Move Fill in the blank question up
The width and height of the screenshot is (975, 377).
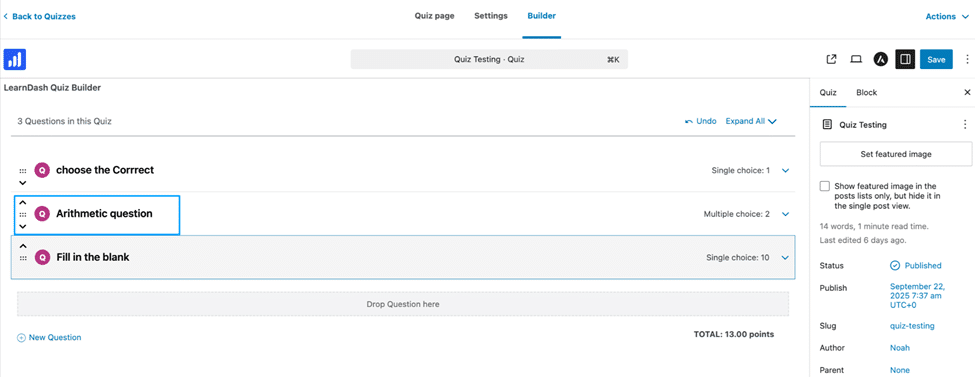(23, 246)
